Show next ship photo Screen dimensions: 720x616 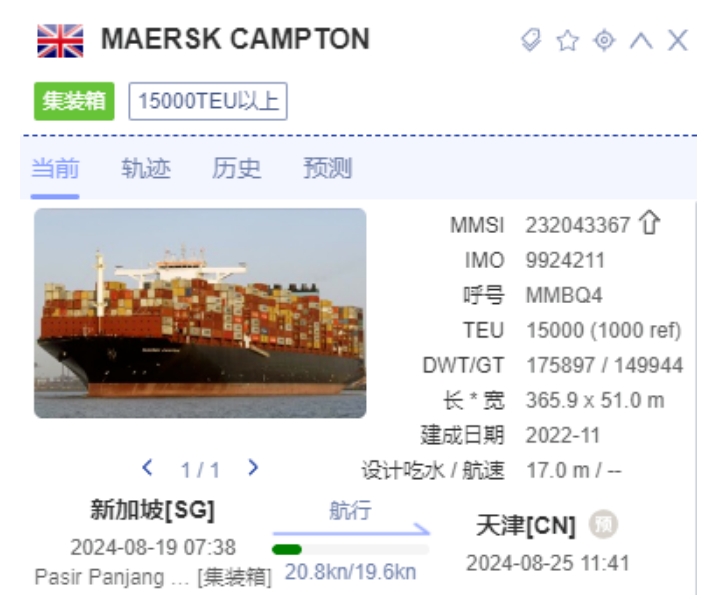pyautogui.click(x=253, y=468)
